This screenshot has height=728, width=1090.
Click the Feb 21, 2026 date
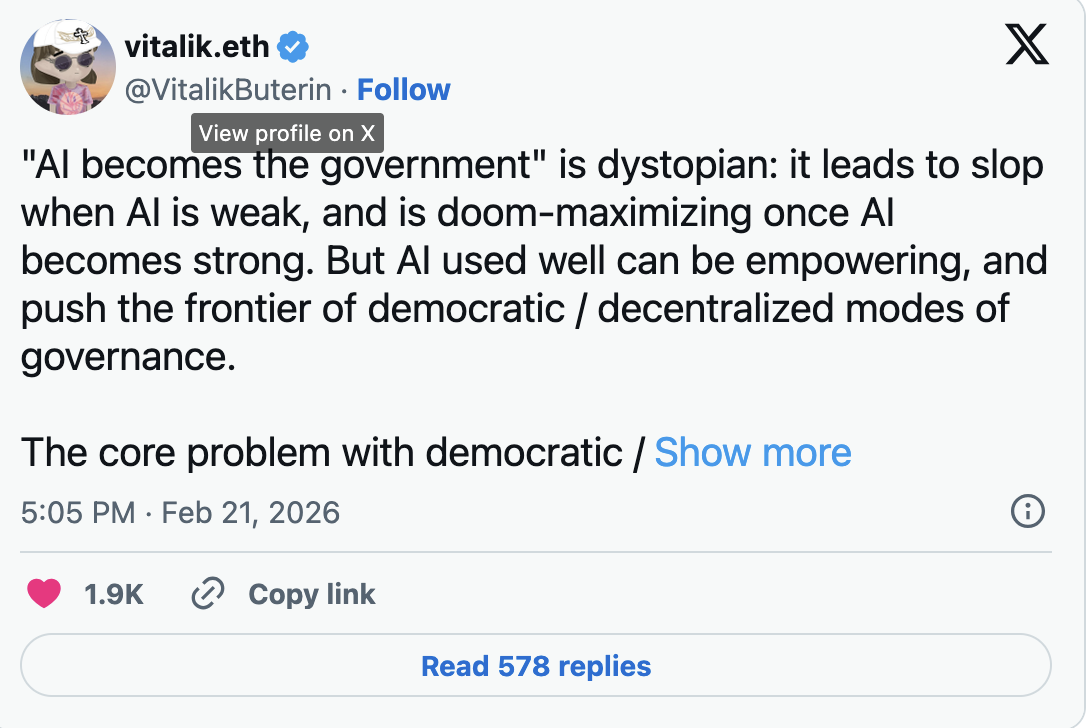(250, 513)
